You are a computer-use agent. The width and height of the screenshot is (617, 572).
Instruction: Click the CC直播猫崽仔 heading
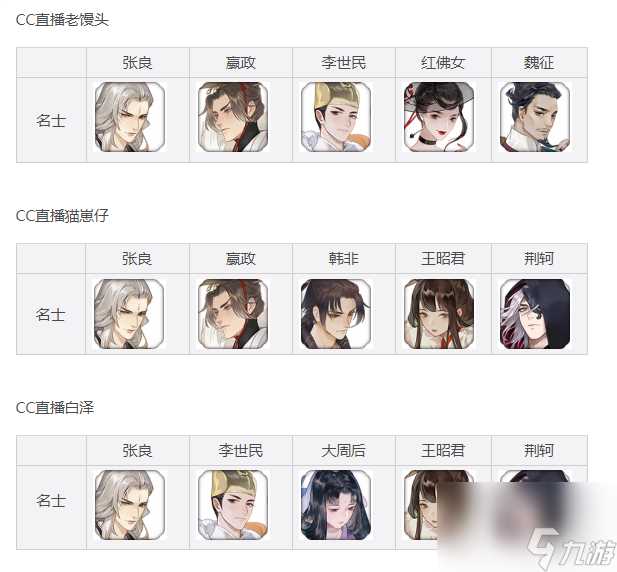tap(62, 215)
